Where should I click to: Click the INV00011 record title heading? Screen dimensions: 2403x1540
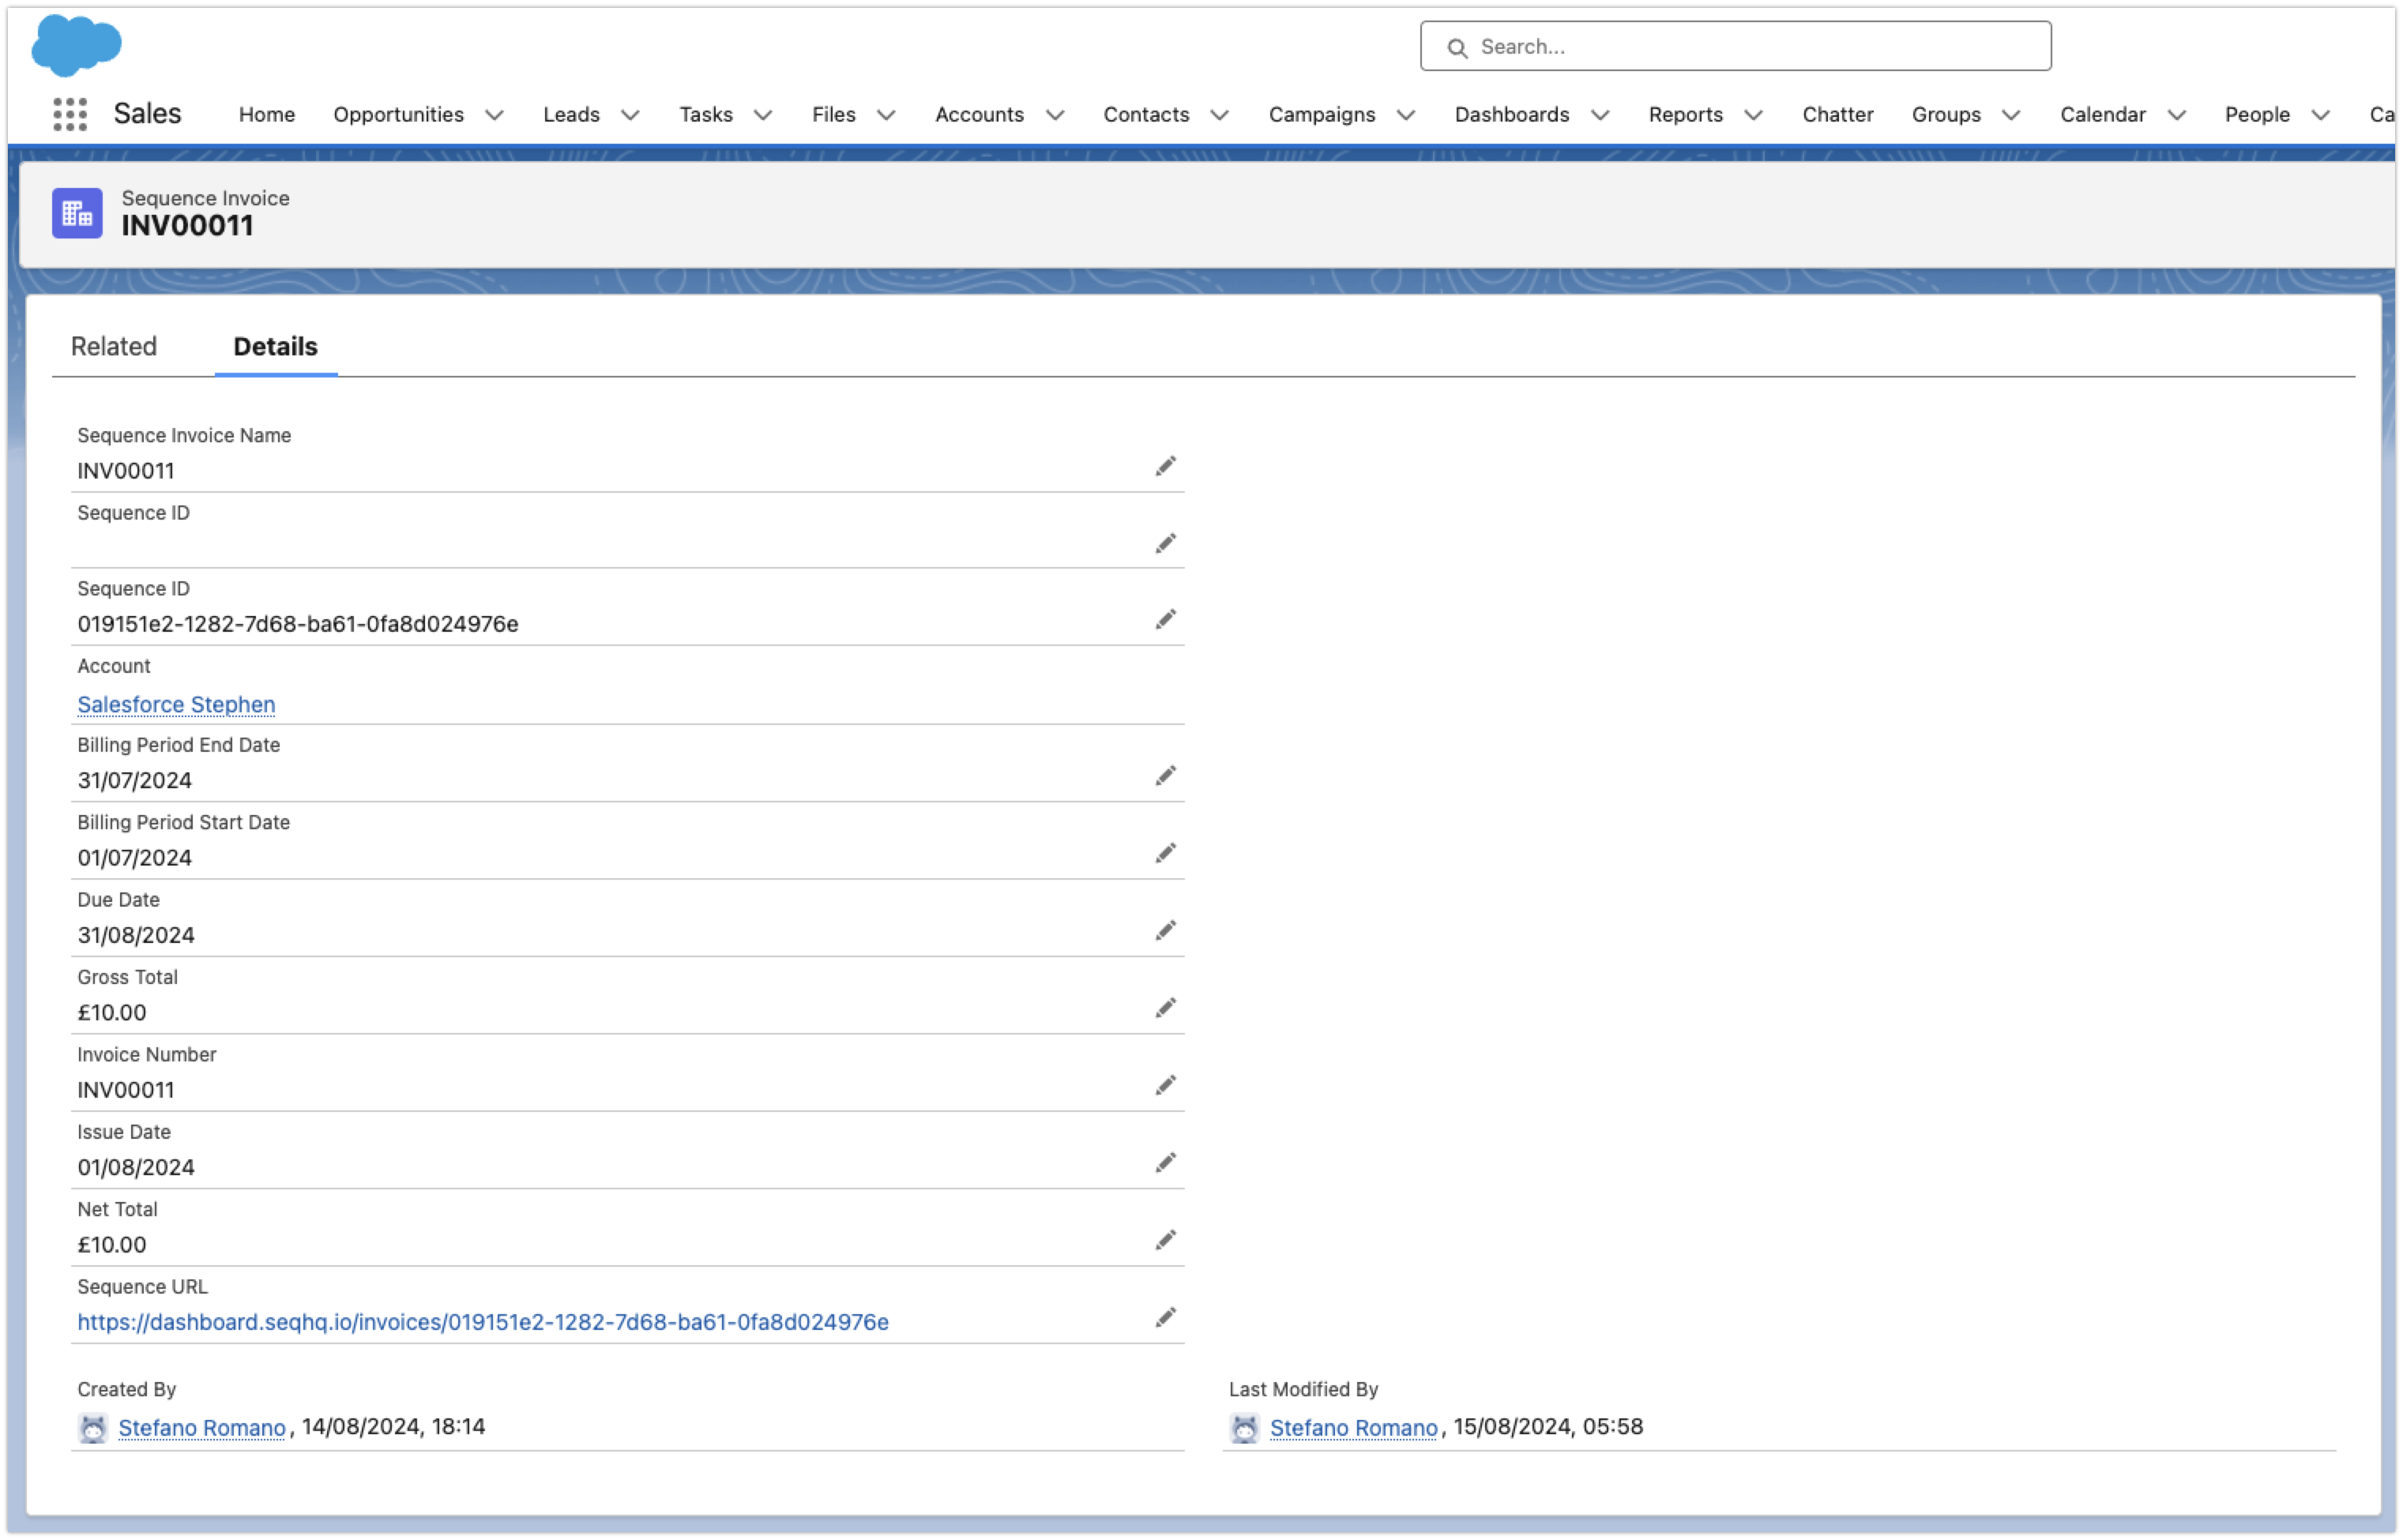pos(187,226)
